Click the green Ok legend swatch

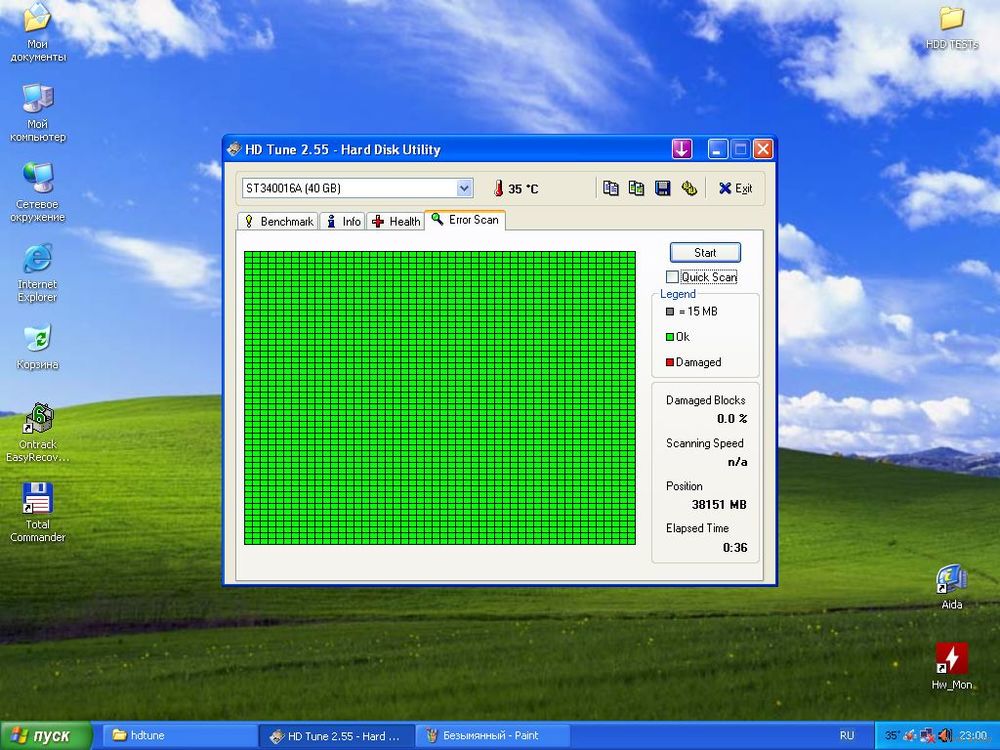[x=670, y=337]
